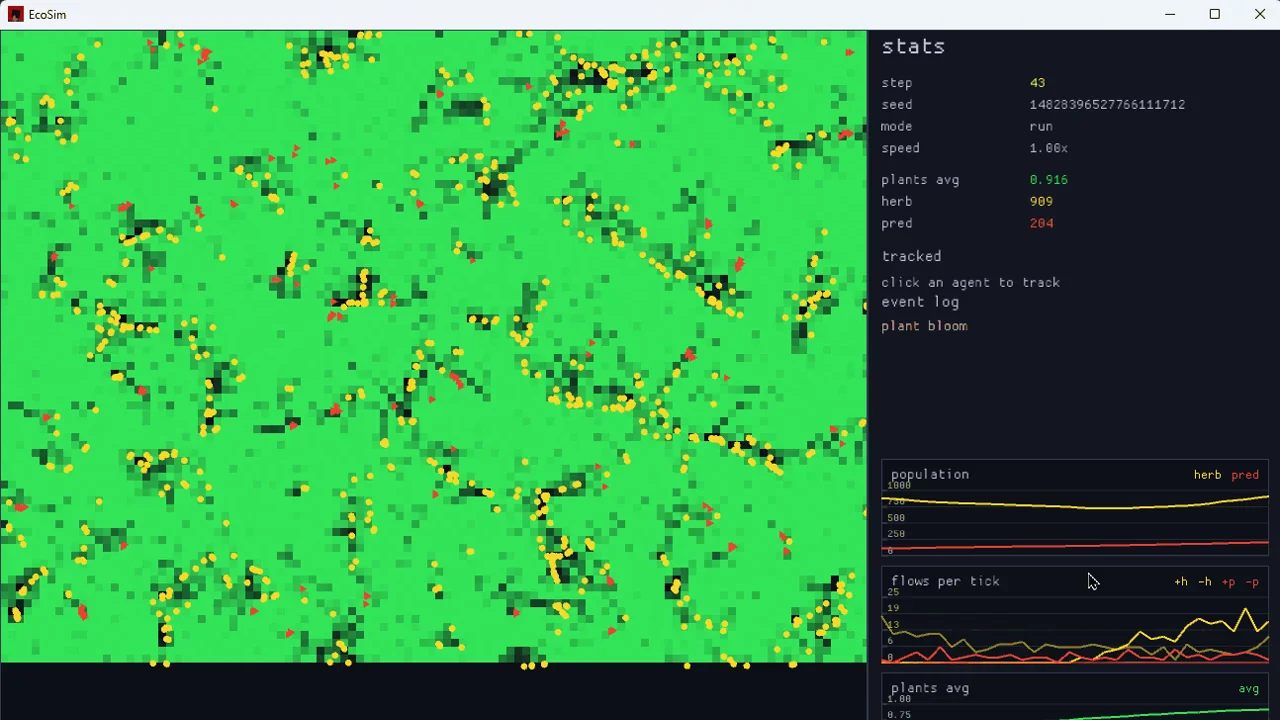The image size is (1280, 720).
Task: Select the "mode" label
Action: (897, 127)
